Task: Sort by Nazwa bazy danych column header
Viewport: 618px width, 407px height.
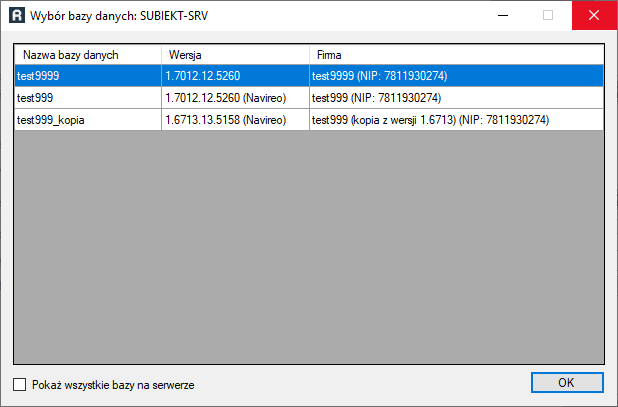Action: coord(88,55)
